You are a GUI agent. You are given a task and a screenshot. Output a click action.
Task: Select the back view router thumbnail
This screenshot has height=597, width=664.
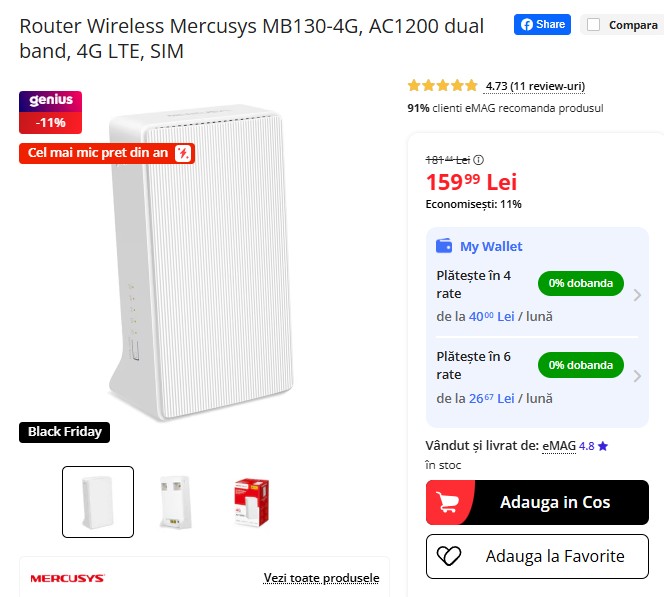[x=175, y=502]
